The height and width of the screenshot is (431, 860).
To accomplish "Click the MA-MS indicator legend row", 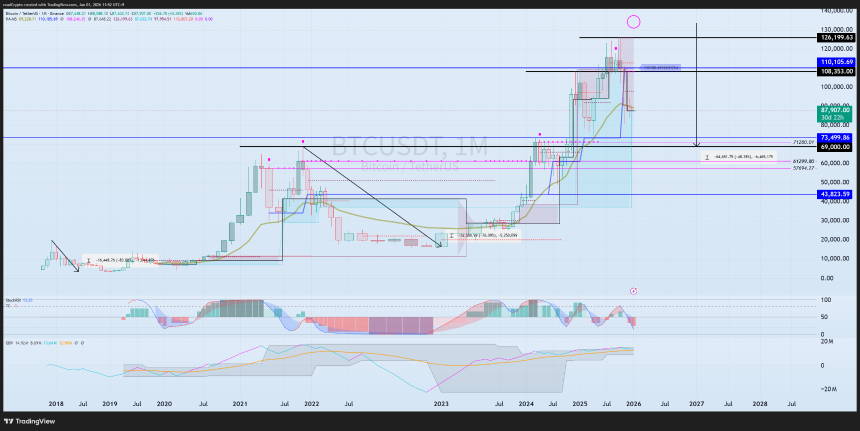I will tap(109, 19).
